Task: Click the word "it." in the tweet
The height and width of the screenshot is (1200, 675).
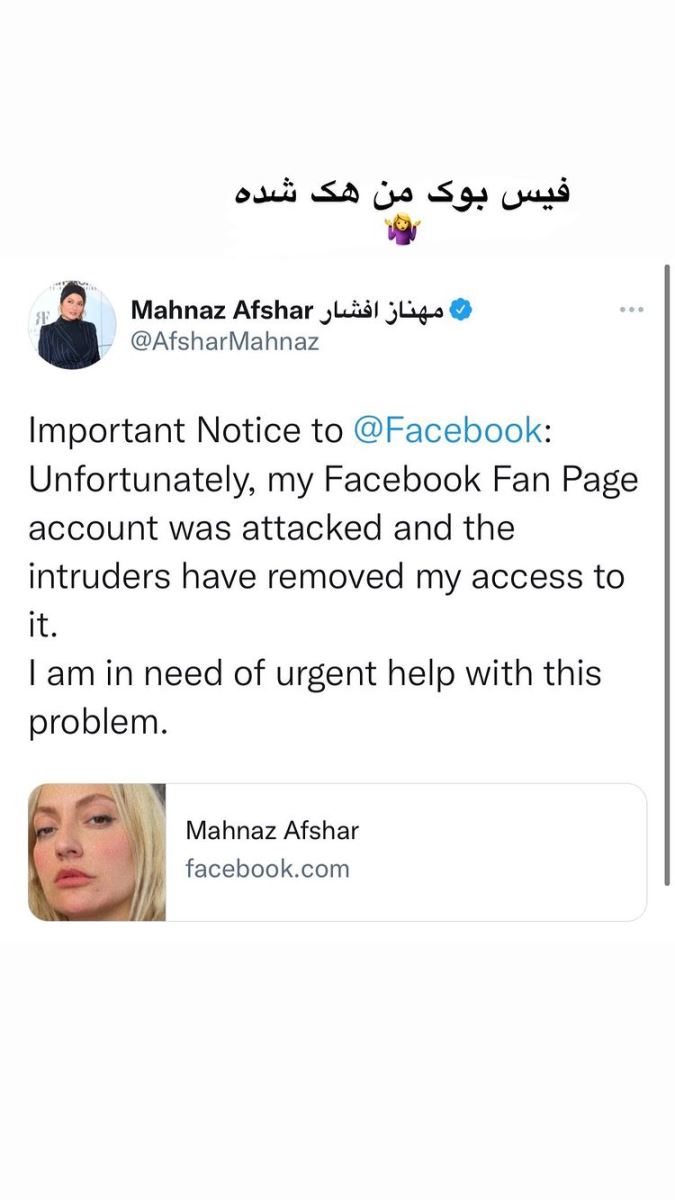Action: point(43,625)
